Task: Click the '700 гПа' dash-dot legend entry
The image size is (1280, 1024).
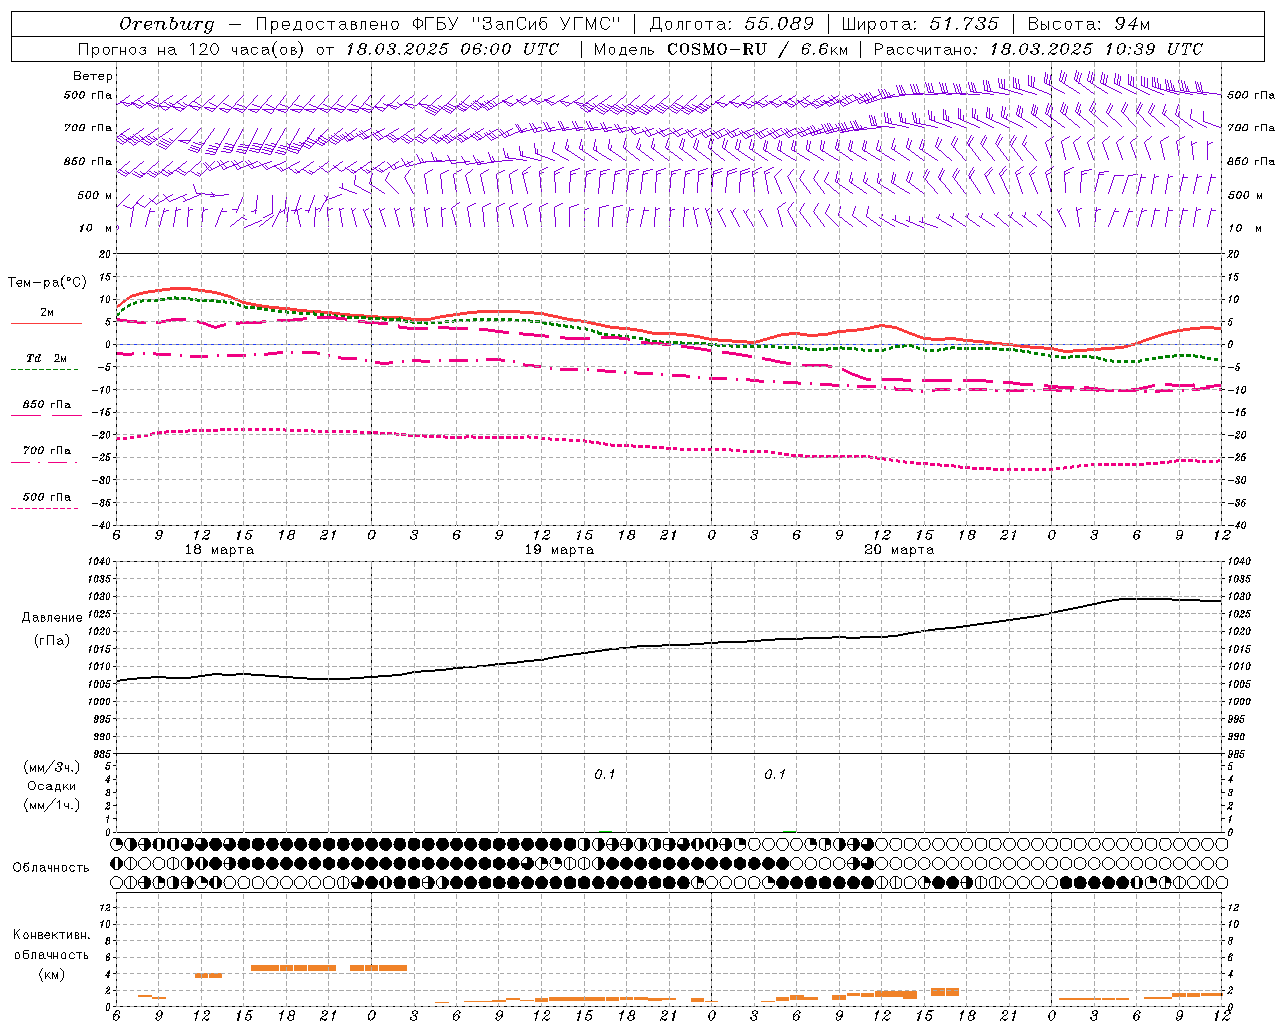Action: (x=47, y=451)
